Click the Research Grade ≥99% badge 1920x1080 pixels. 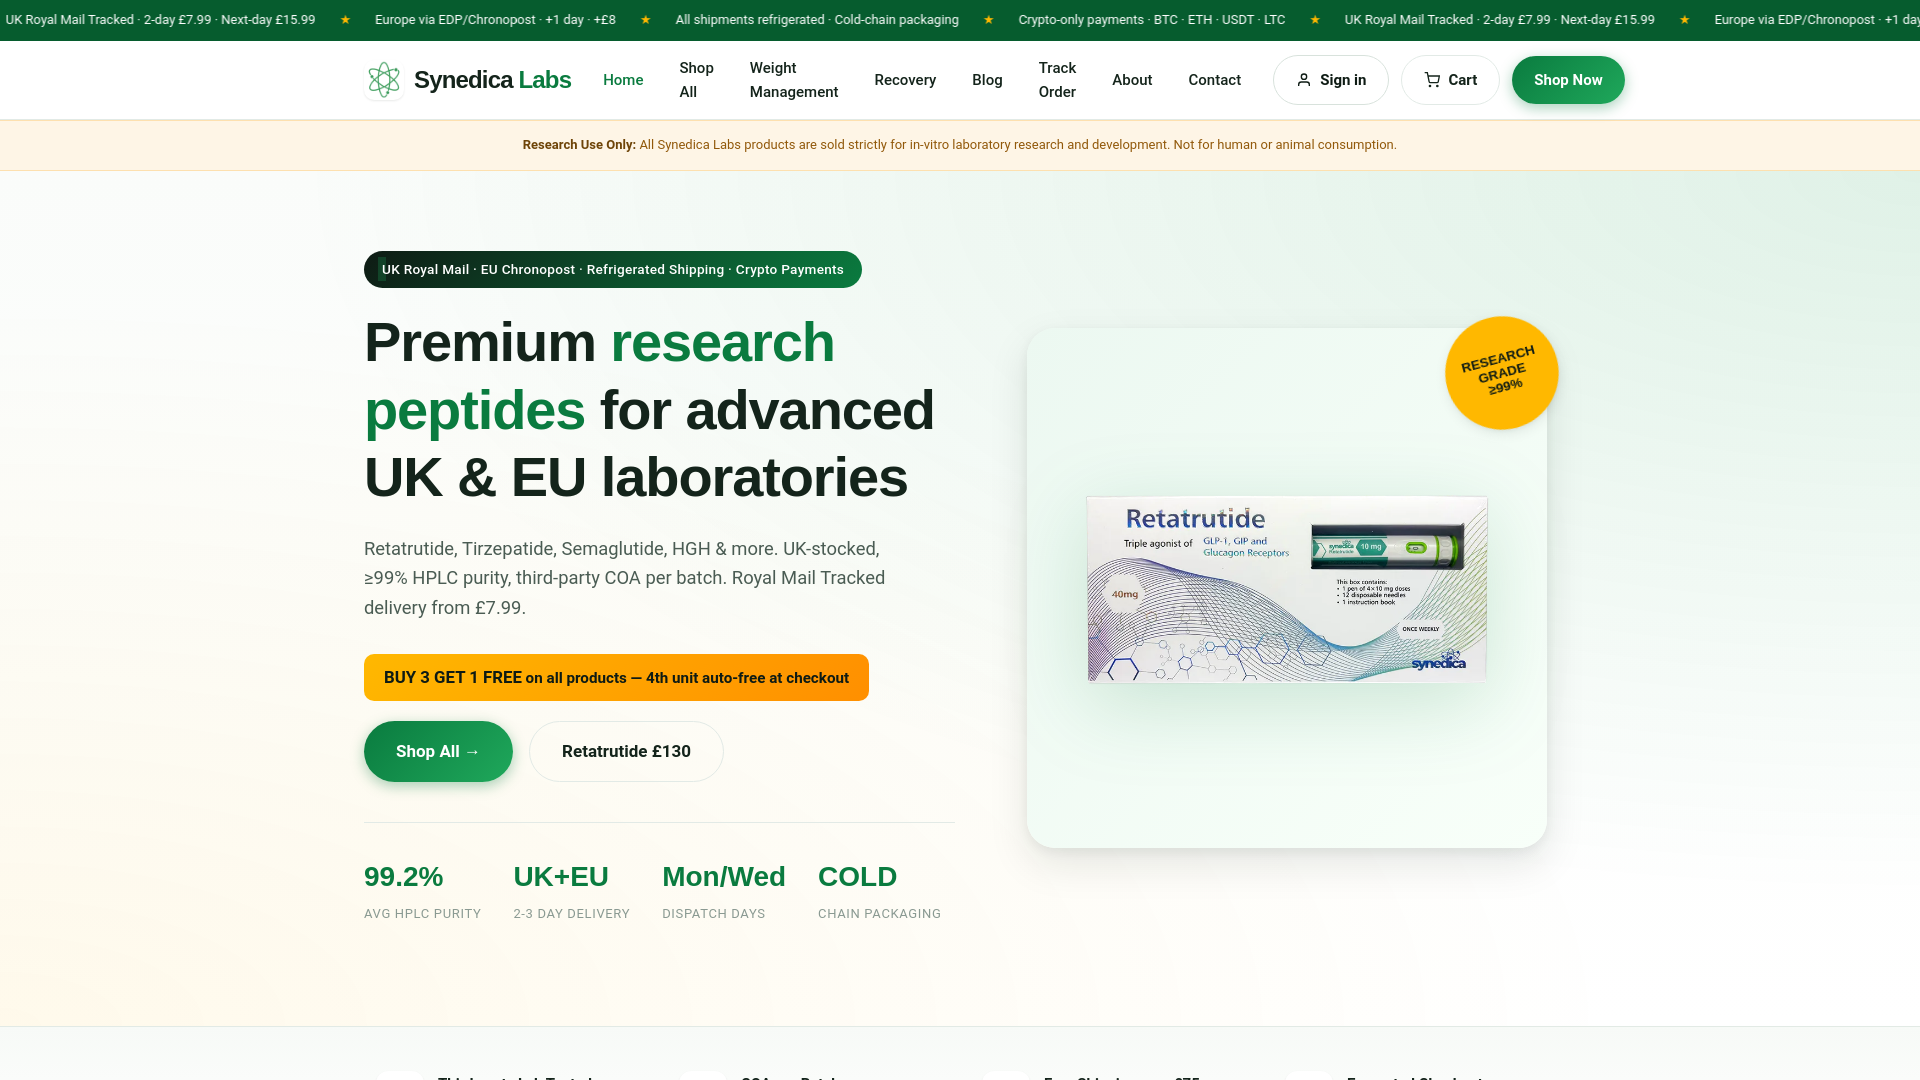(x=1501, y=373)
